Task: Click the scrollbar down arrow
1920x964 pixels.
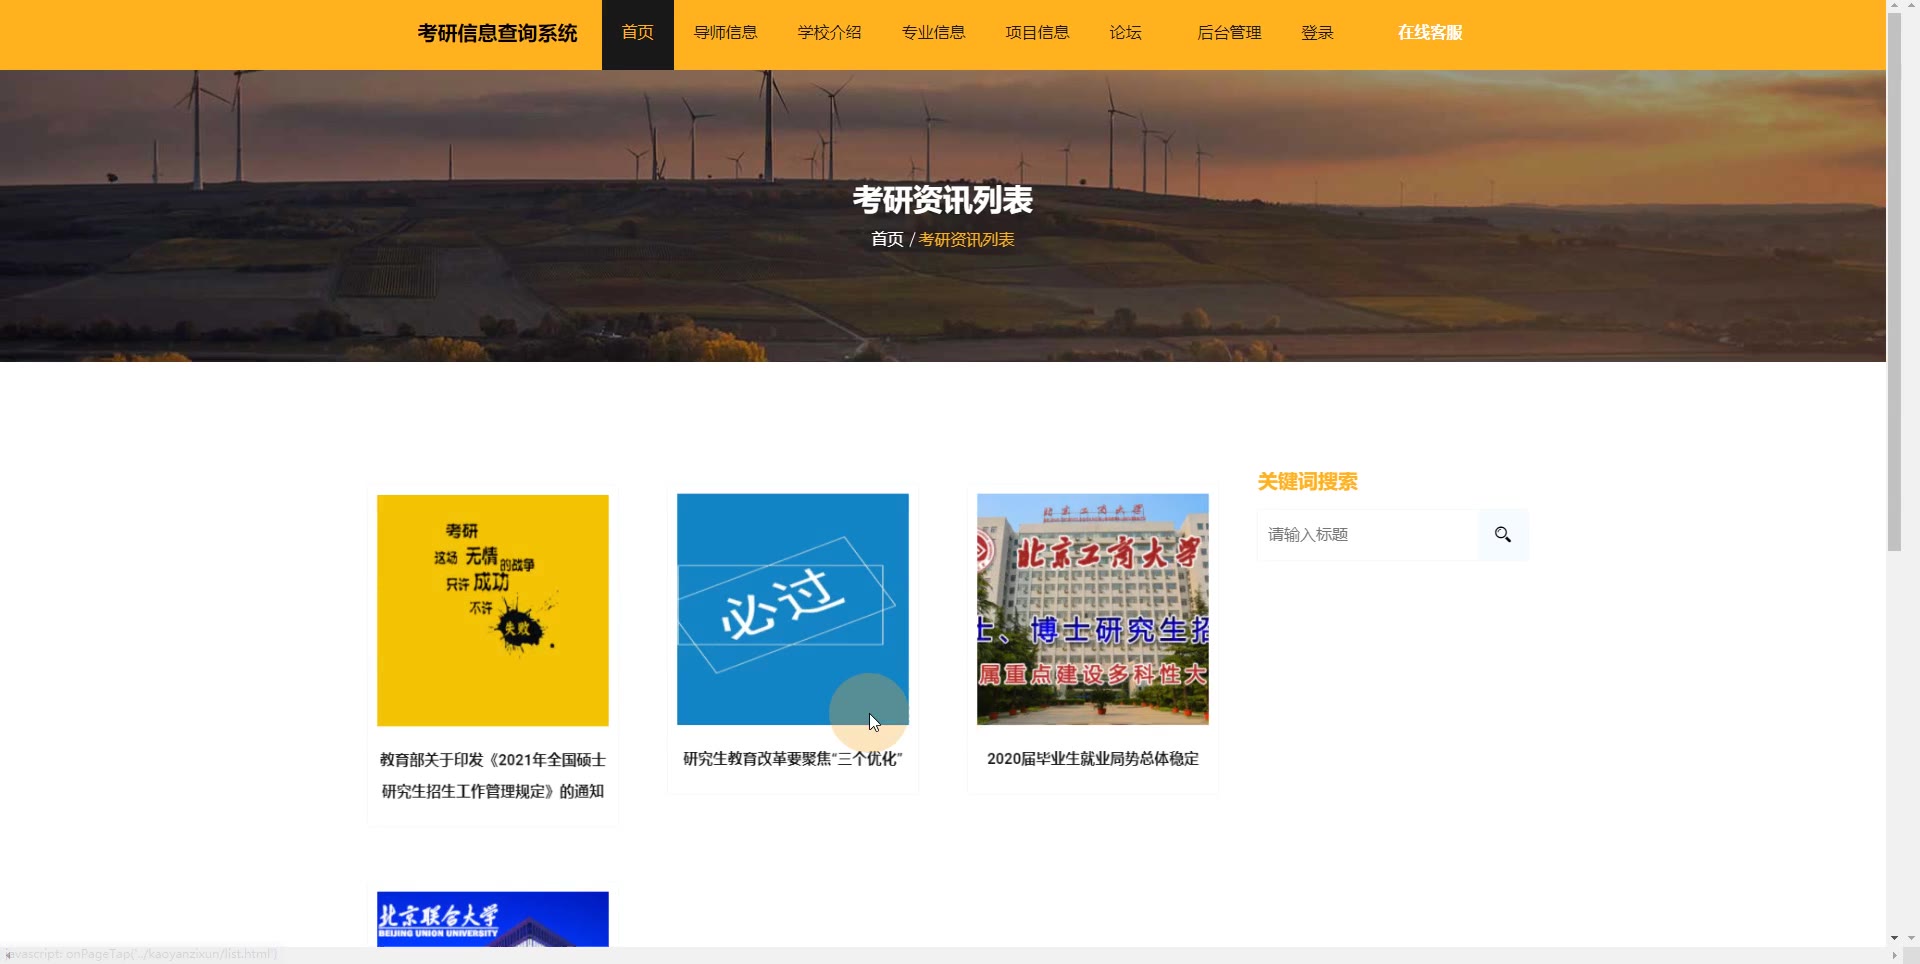Action: coord(1894,939)
